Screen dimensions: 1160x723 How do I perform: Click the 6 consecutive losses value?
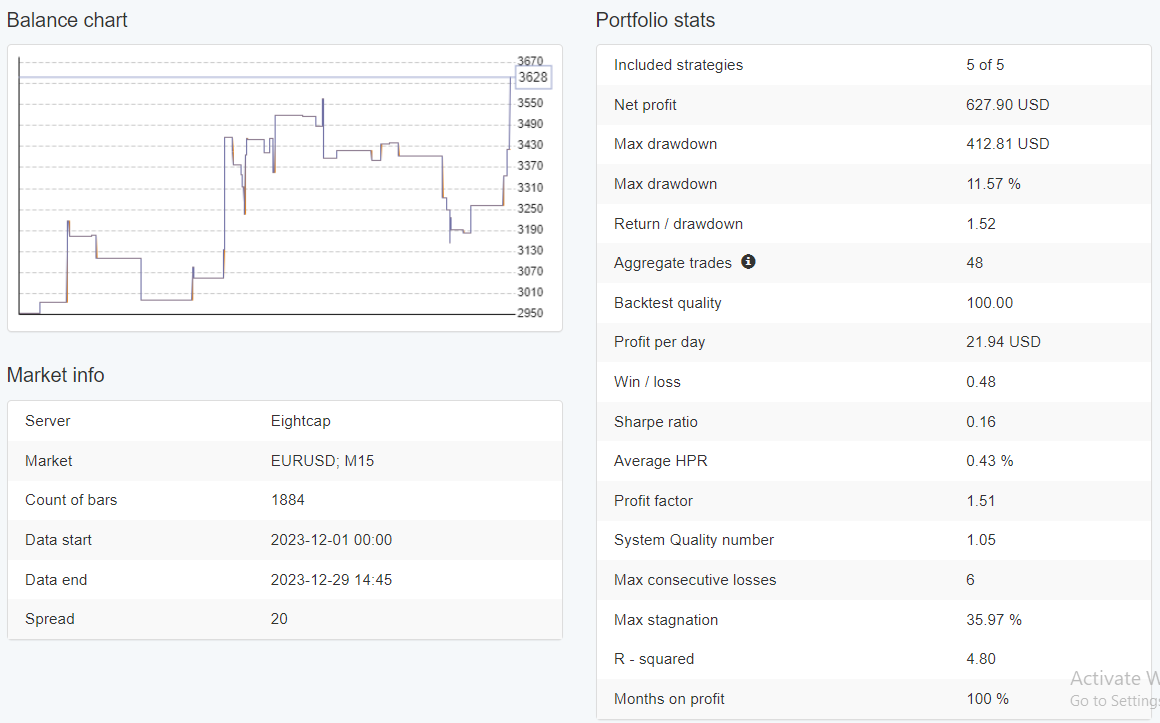click(971, 580)
